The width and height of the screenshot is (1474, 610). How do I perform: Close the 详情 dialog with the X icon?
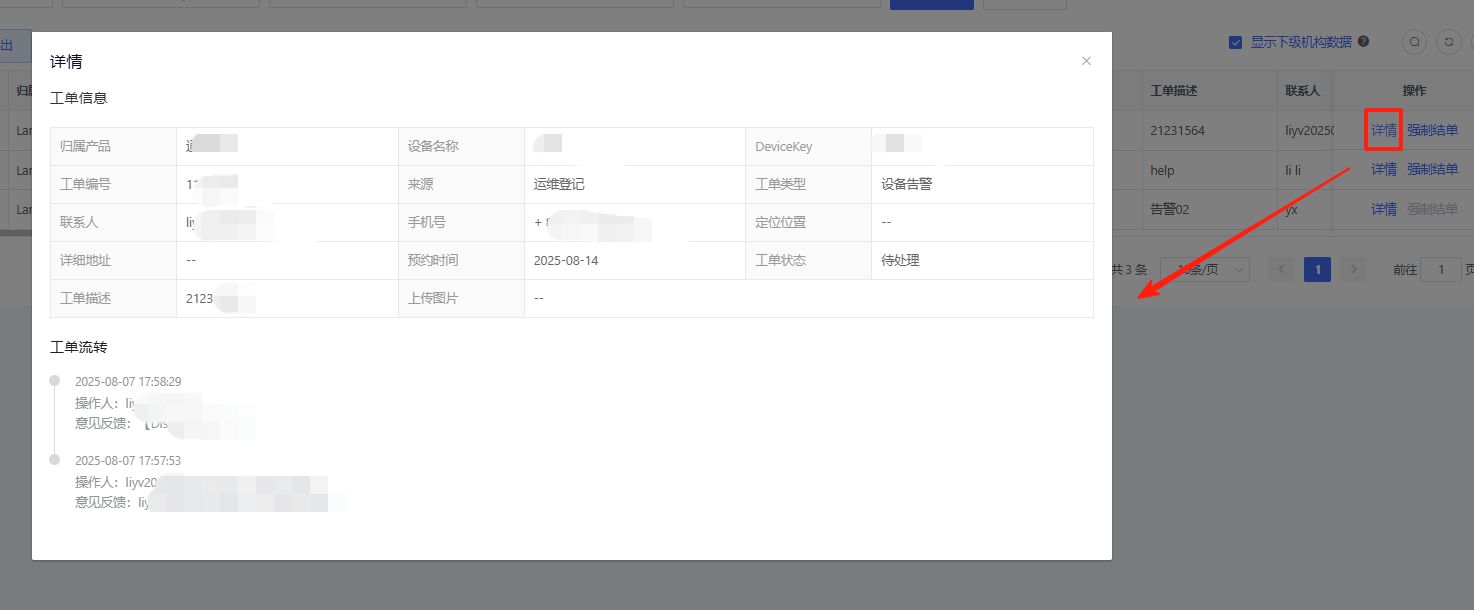click(x=1086, y=61)
